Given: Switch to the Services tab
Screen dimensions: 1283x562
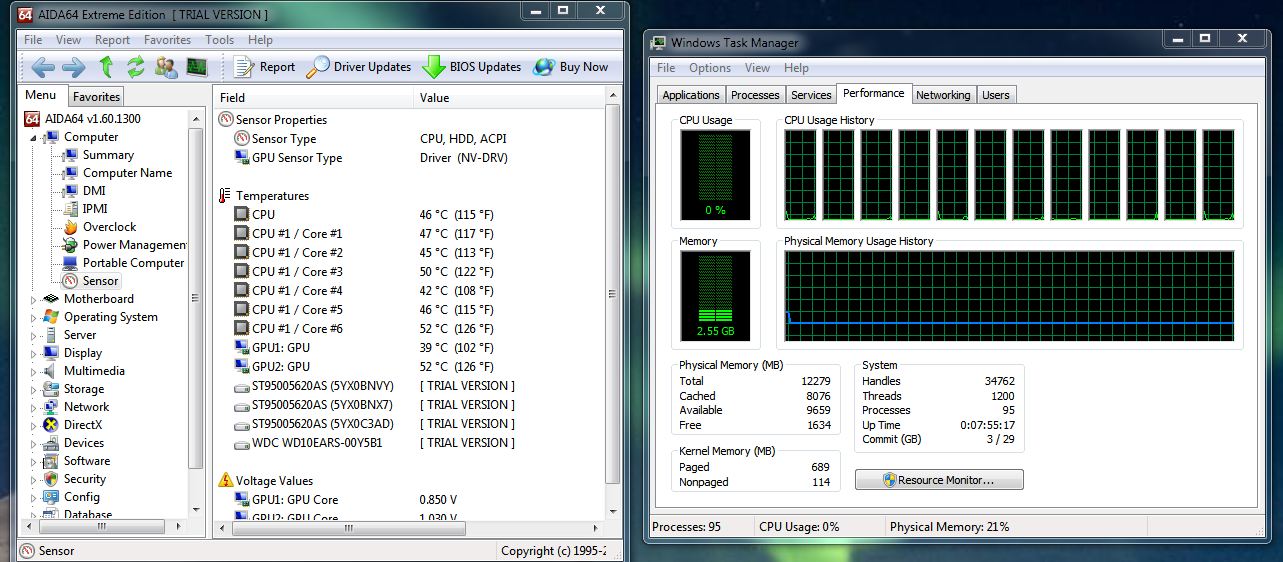Looking at the screenshot, I should click(x=811, y=95).
